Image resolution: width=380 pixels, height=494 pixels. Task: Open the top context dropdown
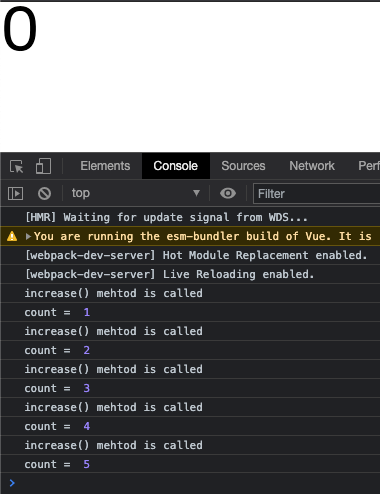135,193
